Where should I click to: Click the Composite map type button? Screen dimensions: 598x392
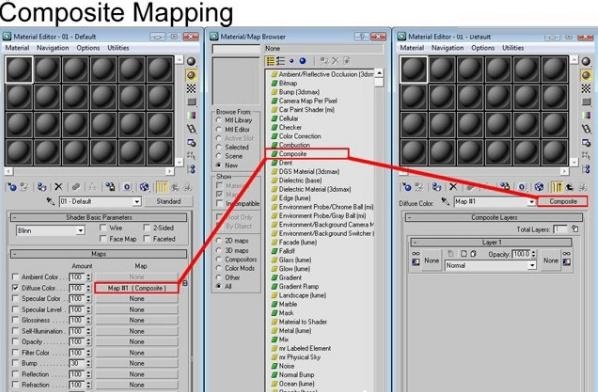pyautogui.click(x=563, y=201)
